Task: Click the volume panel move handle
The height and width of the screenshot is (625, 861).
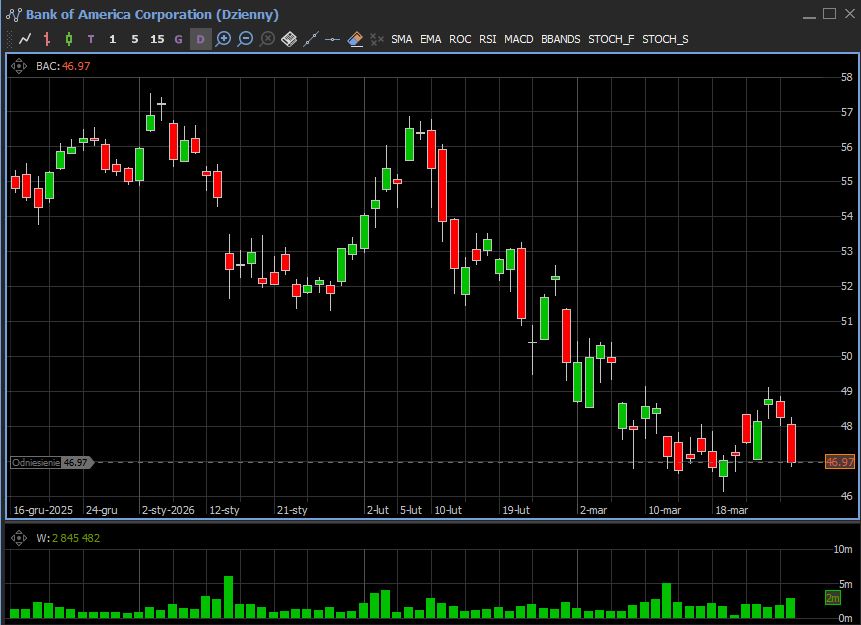Action: point(19,538)
